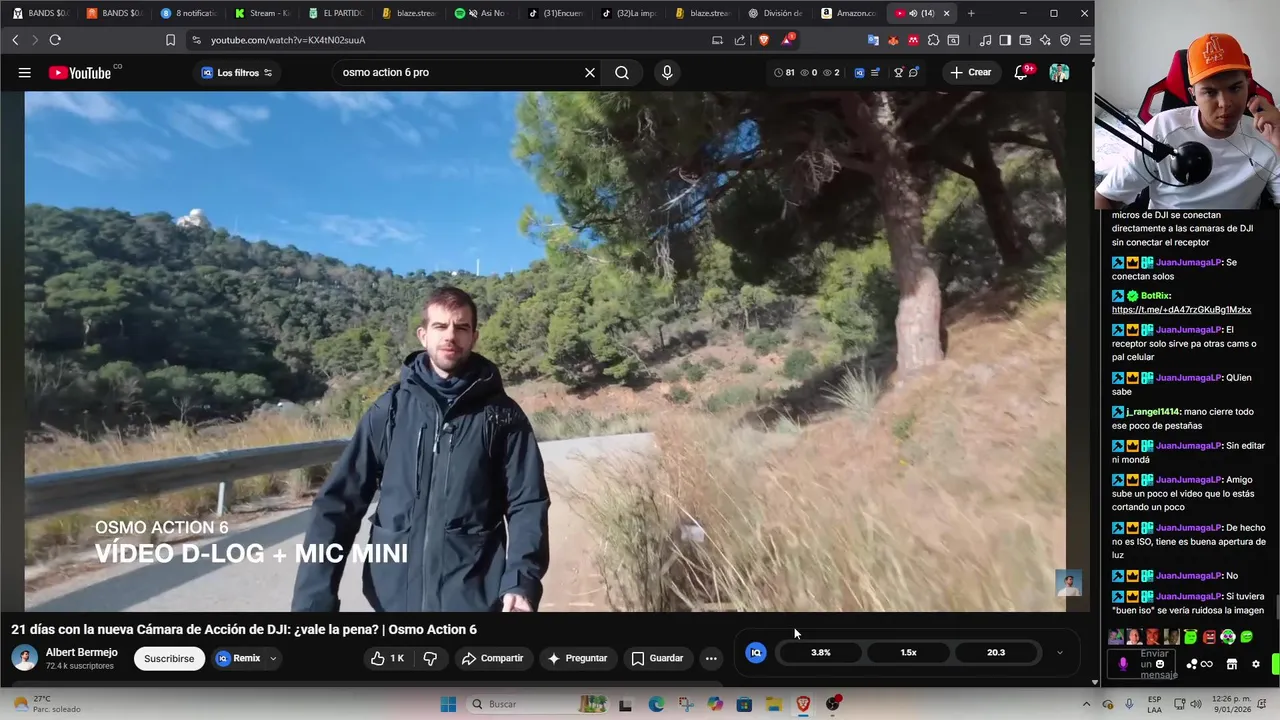Open the Albert Bermejo channel name link
The width and height of the screenshot is (1280, 720).
click(82, 652)
